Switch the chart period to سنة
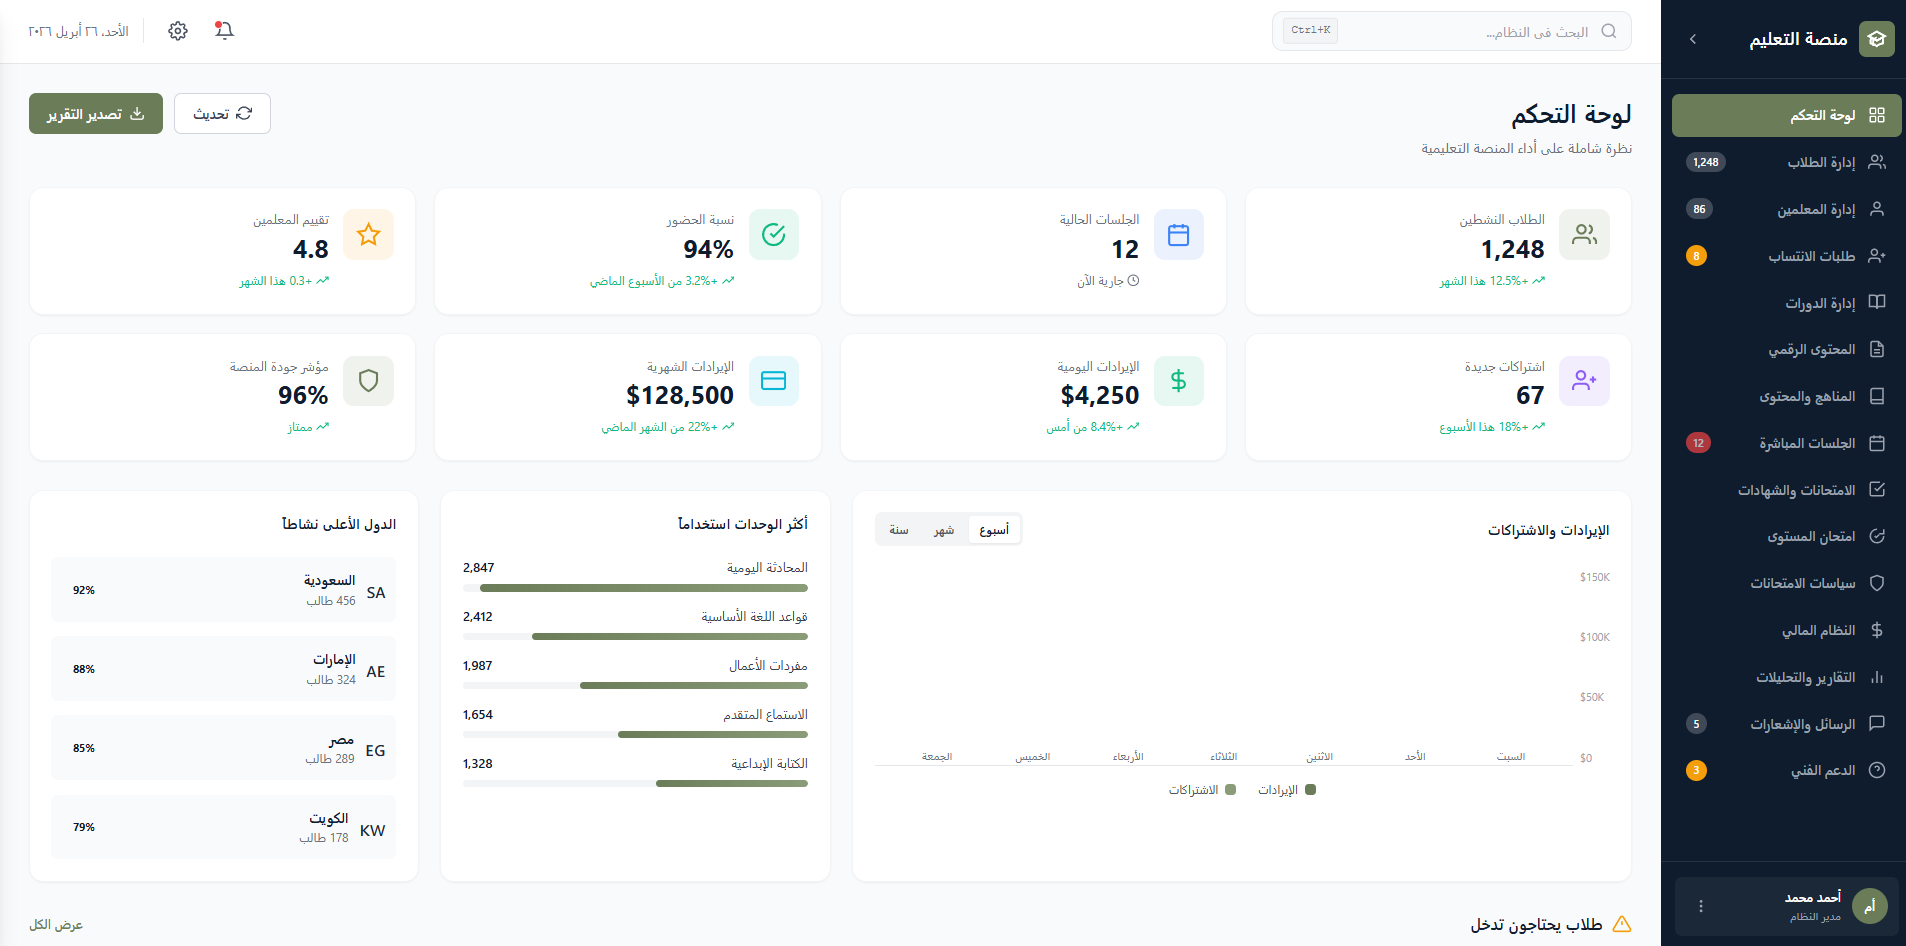 [x=897, y=529]
